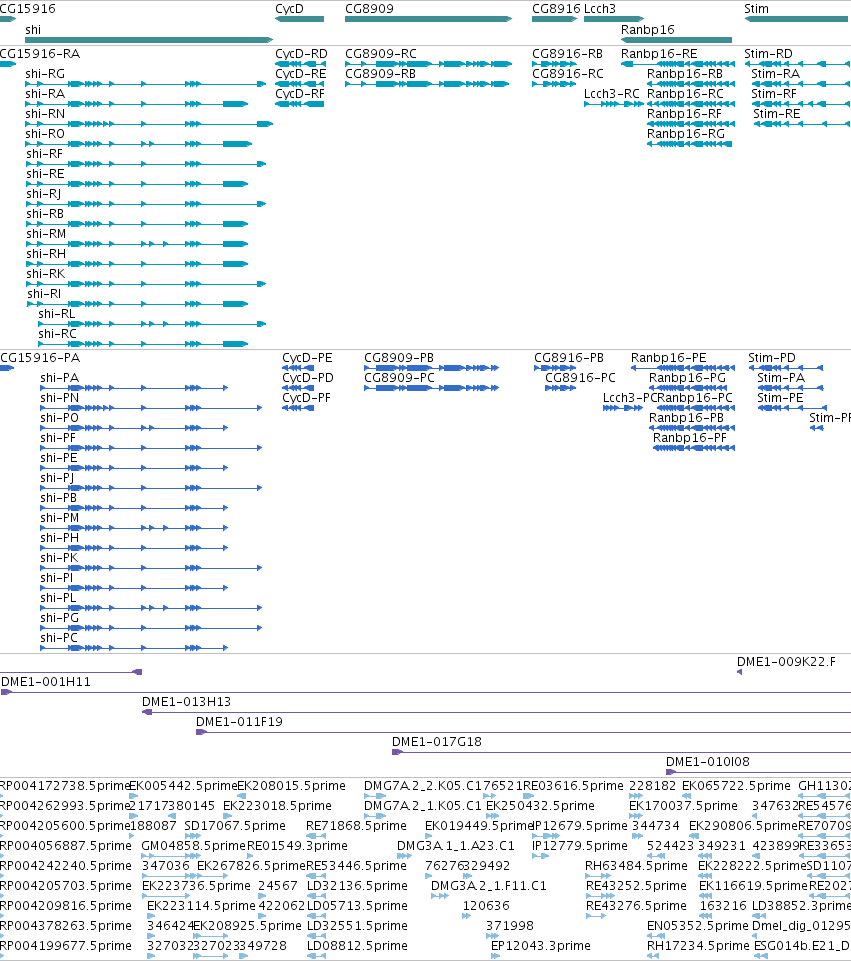Viewport: 851px width, 961px height.
Task: Select protein shi-PA
Action: coord(134,388)
